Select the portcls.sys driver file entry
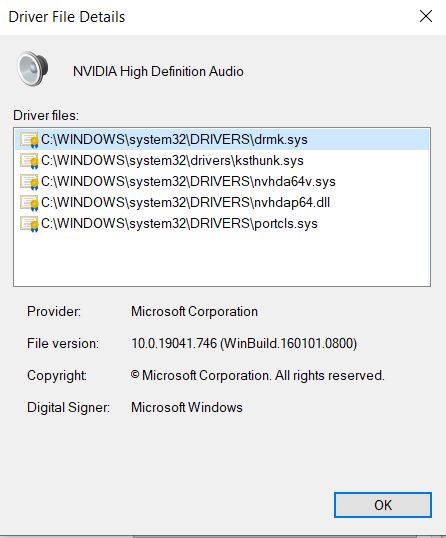Image resolution: width=446 pixels, height=538 pixels. coord(222,223)
